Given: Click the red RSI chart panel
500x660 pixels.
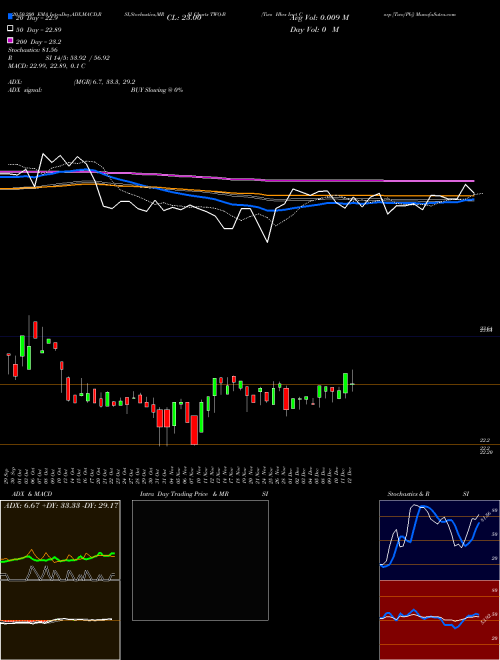Looking at the screenshot, I should click(x=439, y=620).
